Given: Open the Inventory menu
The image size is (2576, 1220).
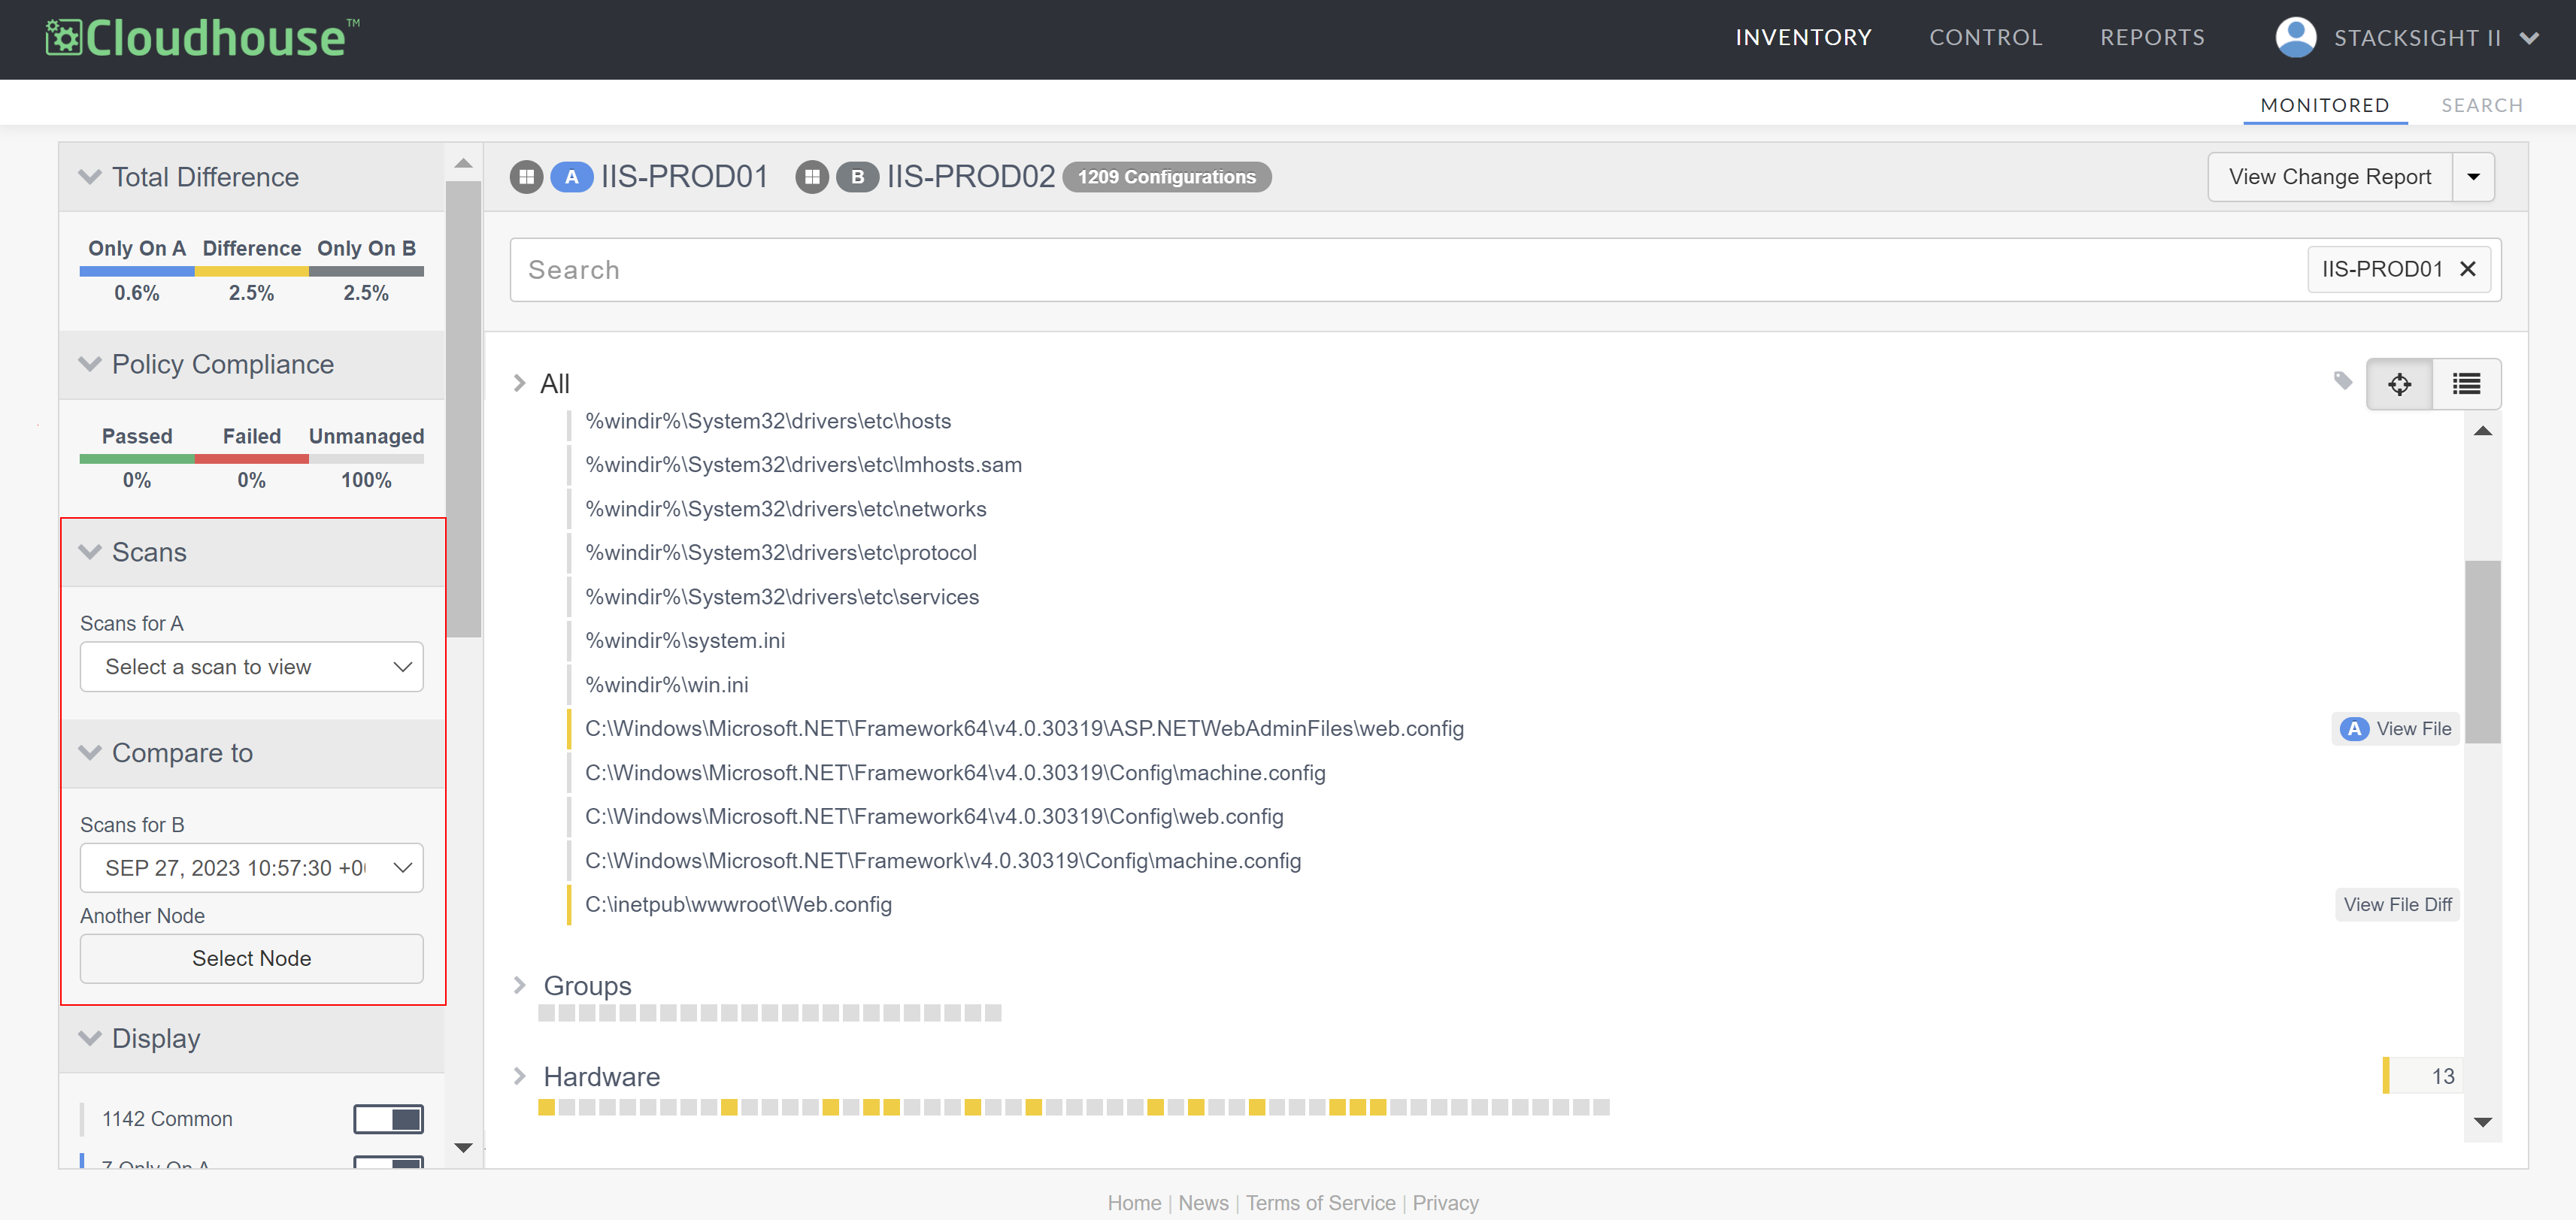Looking at the screenshot, I should click(1803, 38).
